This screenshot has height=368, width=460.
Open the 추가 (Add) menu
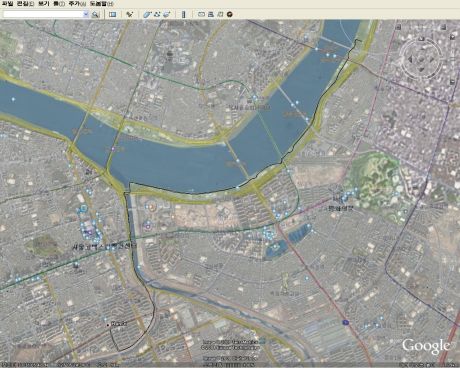pos(77,3)
